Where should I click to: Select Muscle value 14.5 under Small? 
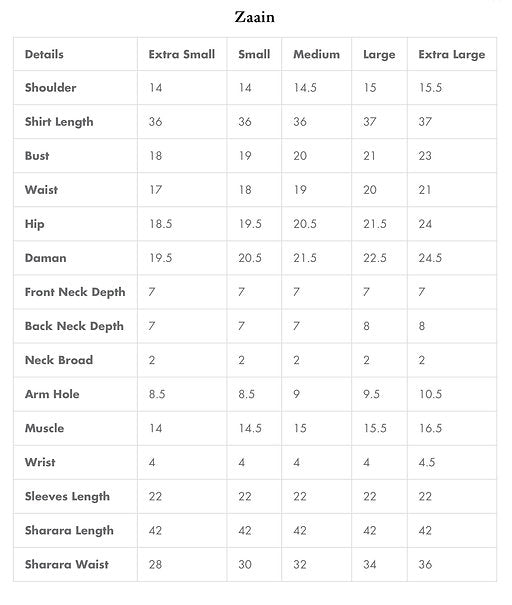pos(250,428)
